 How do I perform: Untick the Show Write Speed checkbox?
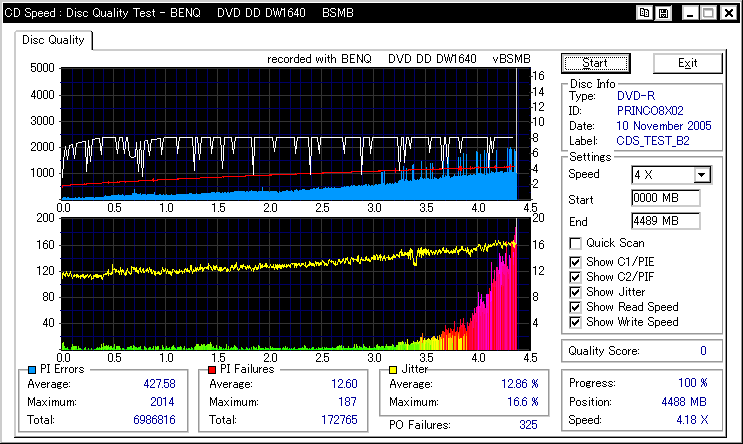pos(574,322)
